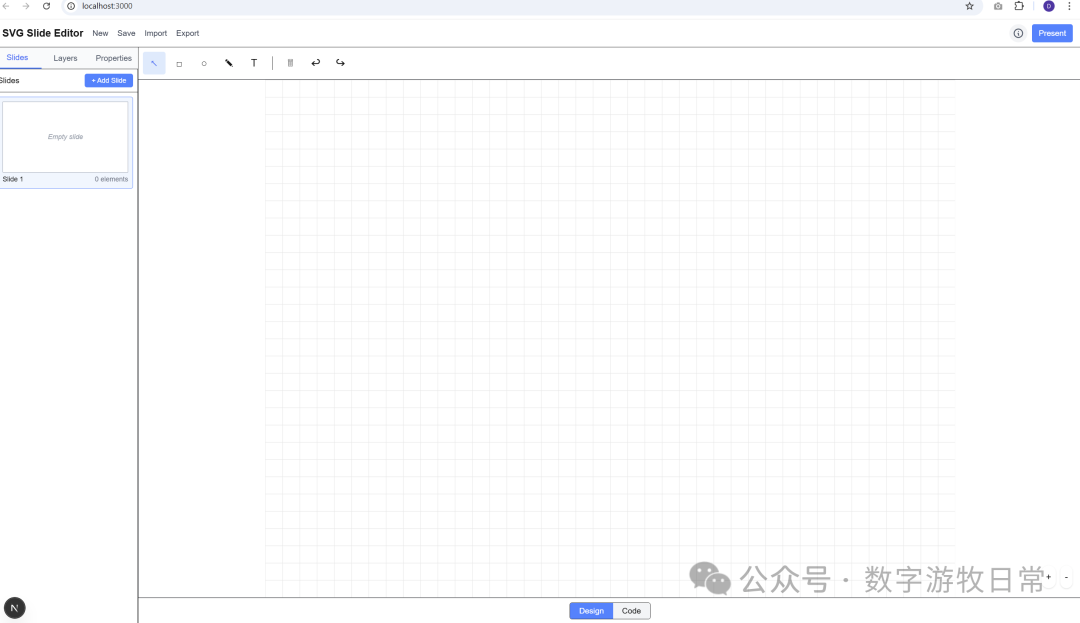1080x623 pixels.
Task: Select the Circle shape tool
Action: pyautogui.click(x=204, y=63)
